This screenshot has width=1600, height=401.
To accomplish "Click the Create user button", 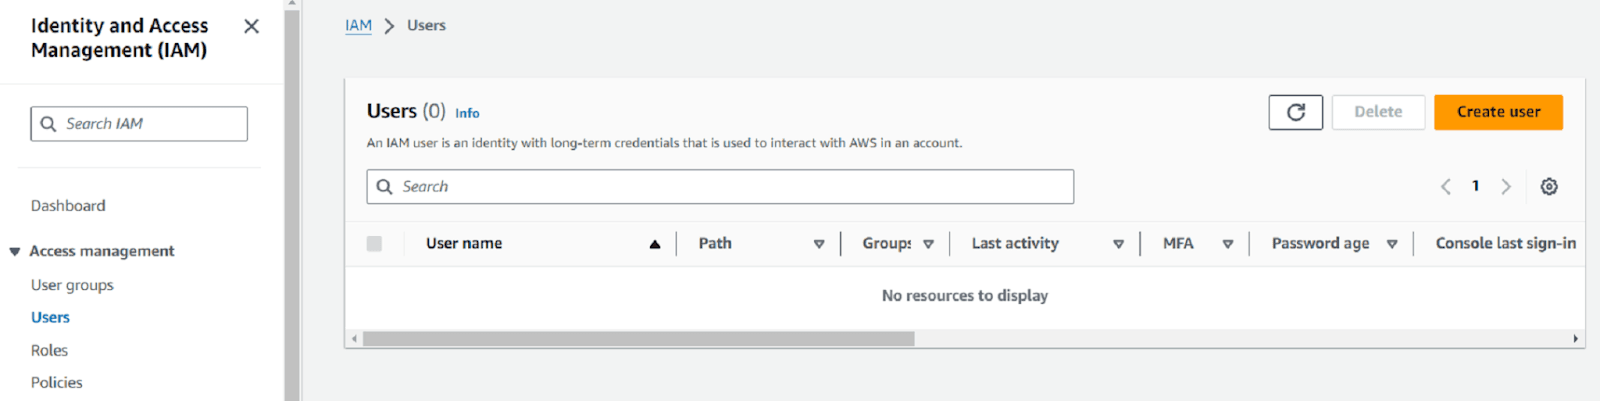I will tap(1497, 112).
